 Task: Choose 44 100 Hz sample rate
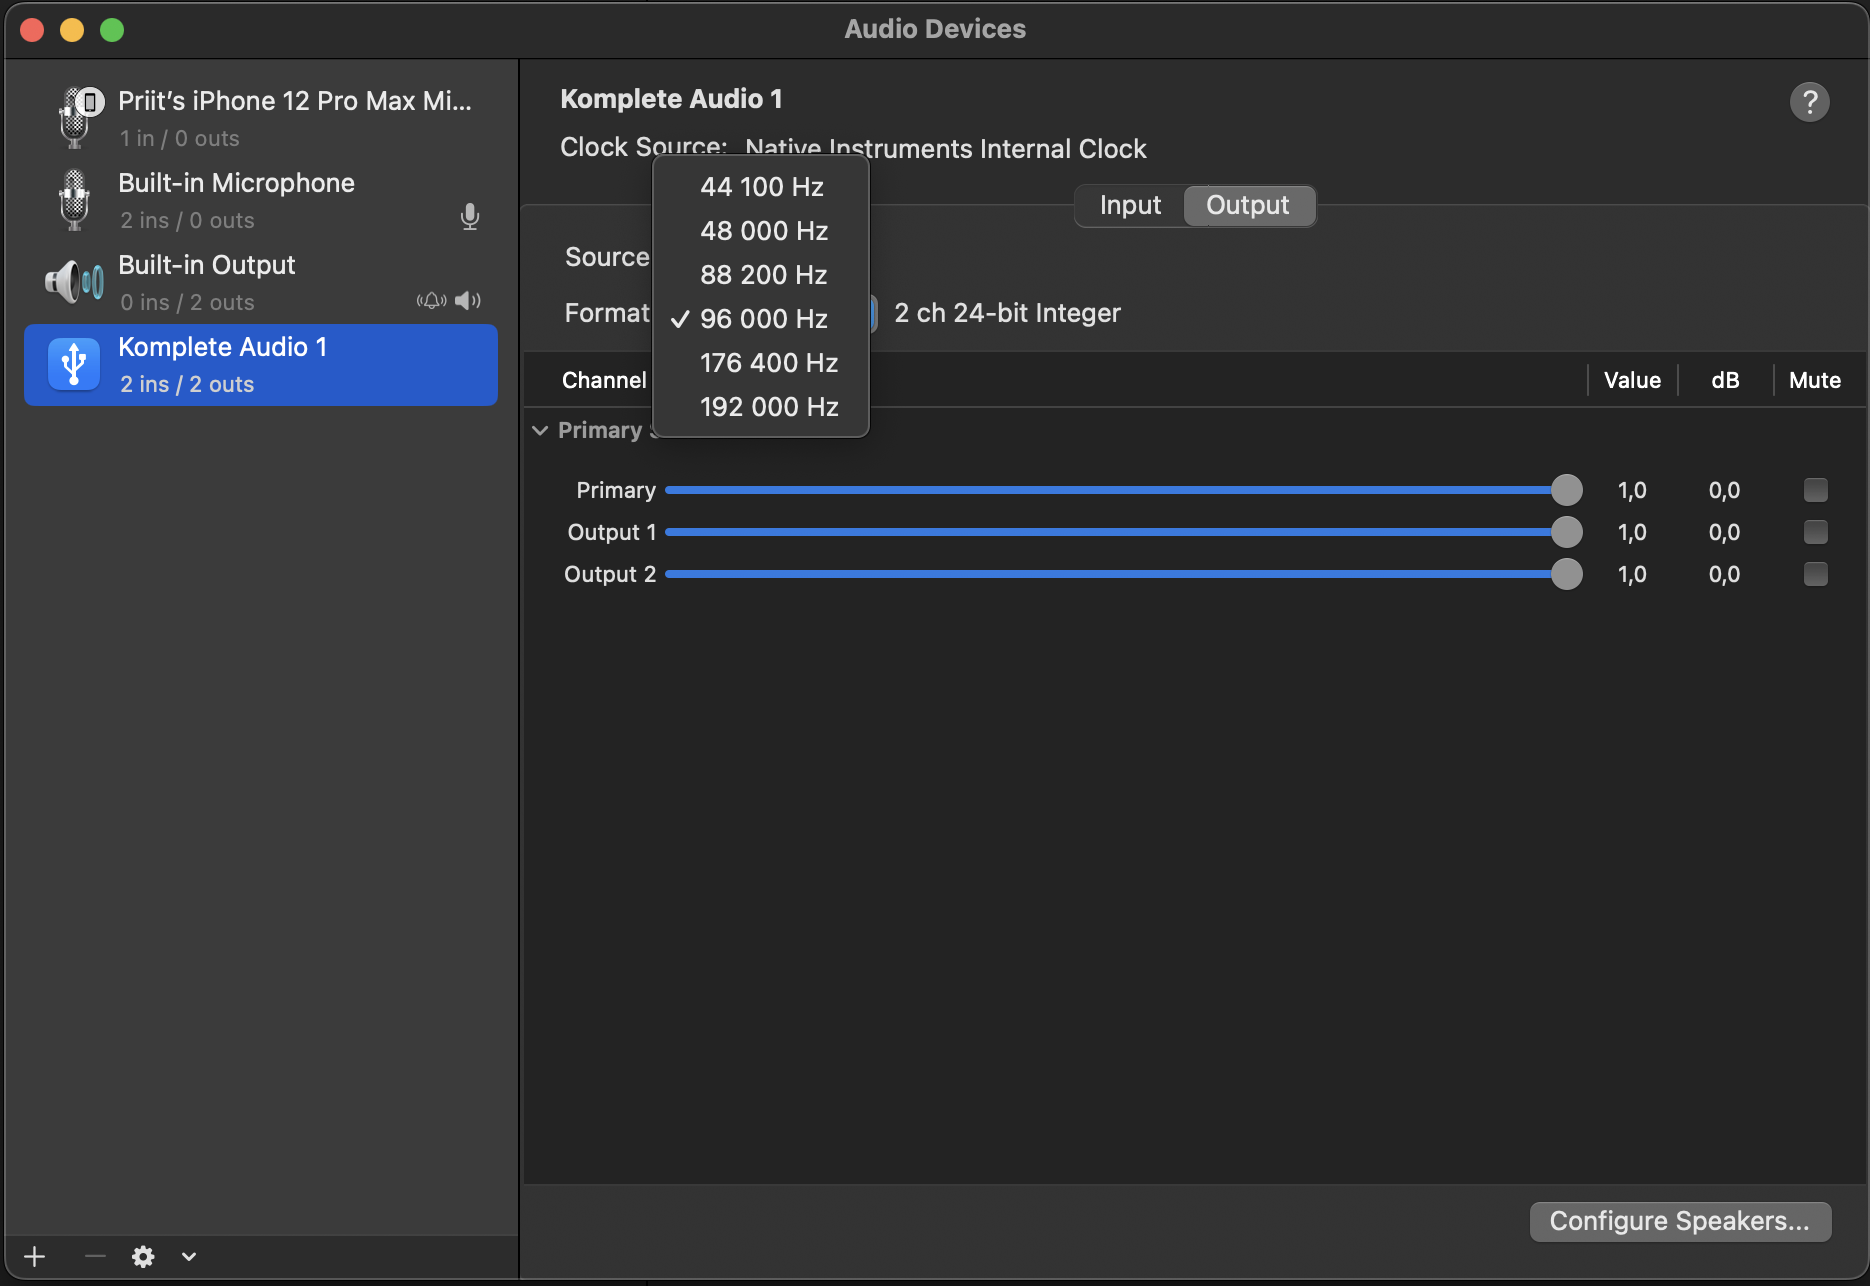pyautogui.click(x=761, y=187)
